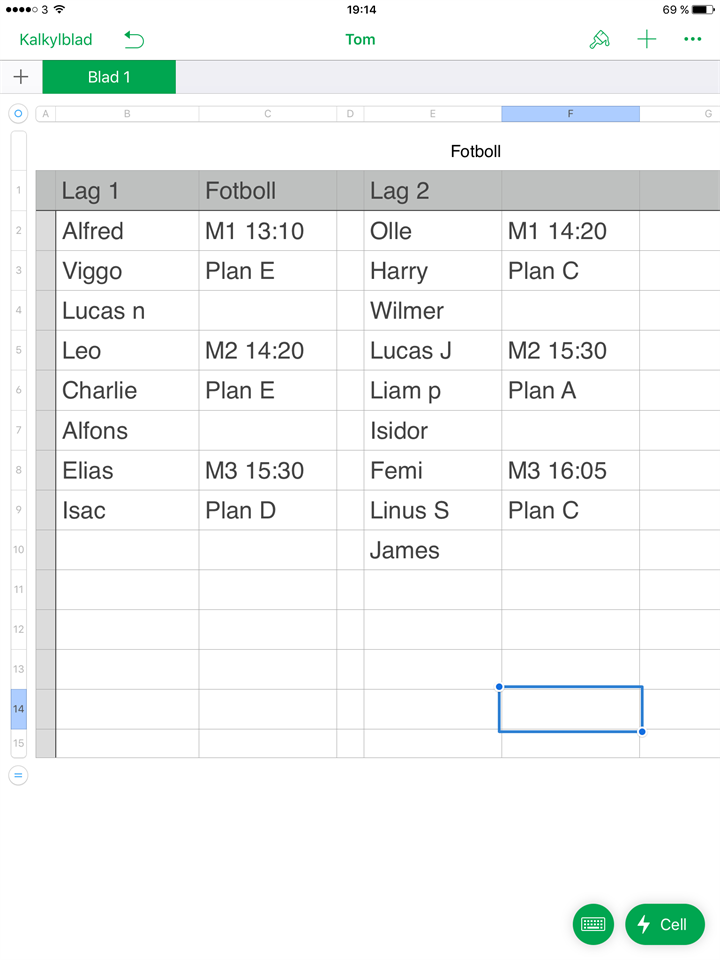This screenshot has height=960, width=720.
Task: Tap the plus insert icon in the toolbar
Action: coord(647,39)
